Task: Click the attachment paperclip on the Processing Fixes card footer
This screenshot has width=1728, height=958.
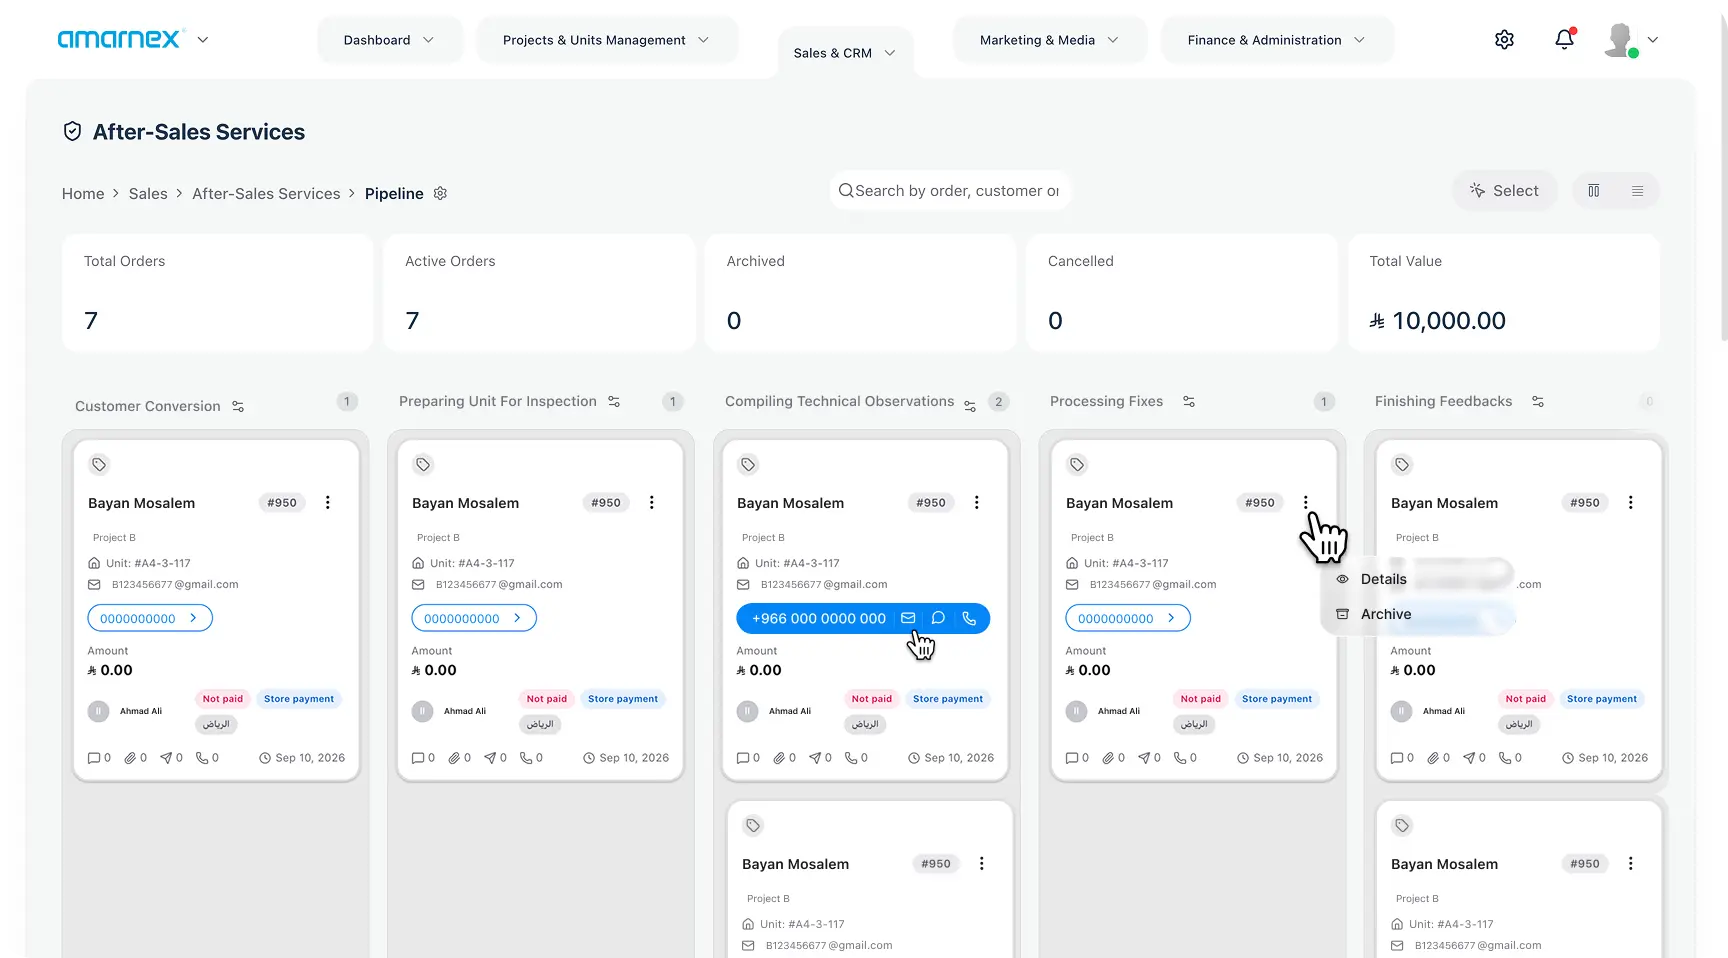Action: click(1108, 758)
